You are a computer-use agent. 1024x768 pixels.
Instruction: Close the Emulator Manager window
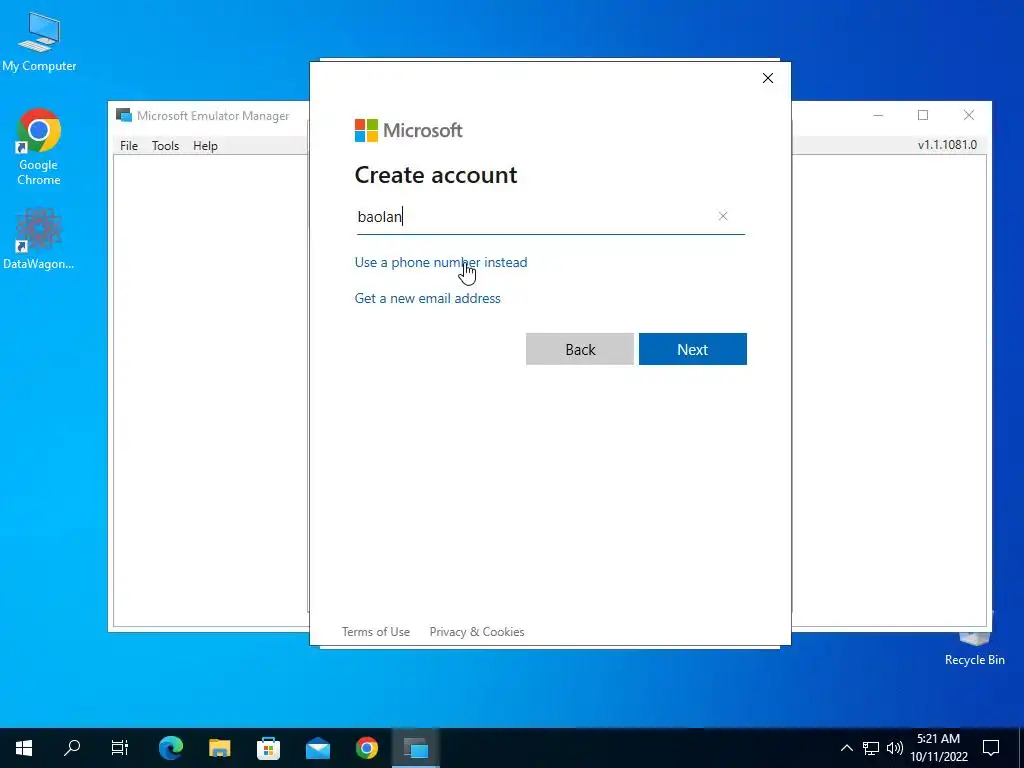point(969,116)
